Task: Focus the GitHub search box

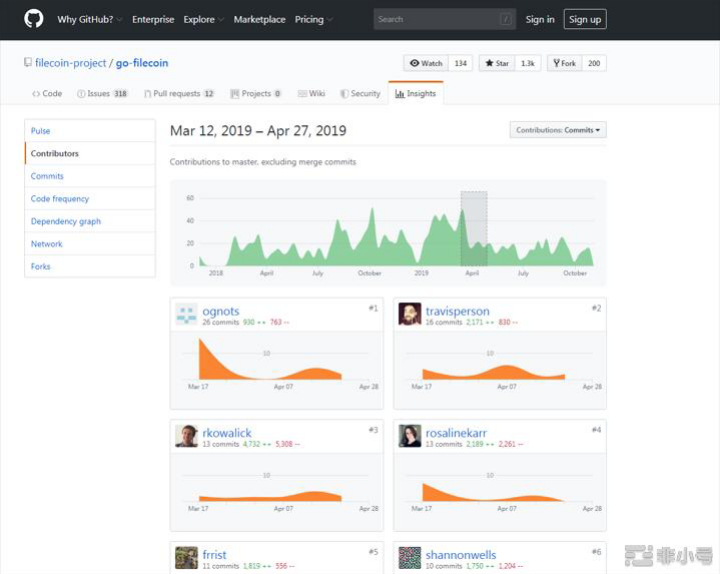Action: [444, 19]
